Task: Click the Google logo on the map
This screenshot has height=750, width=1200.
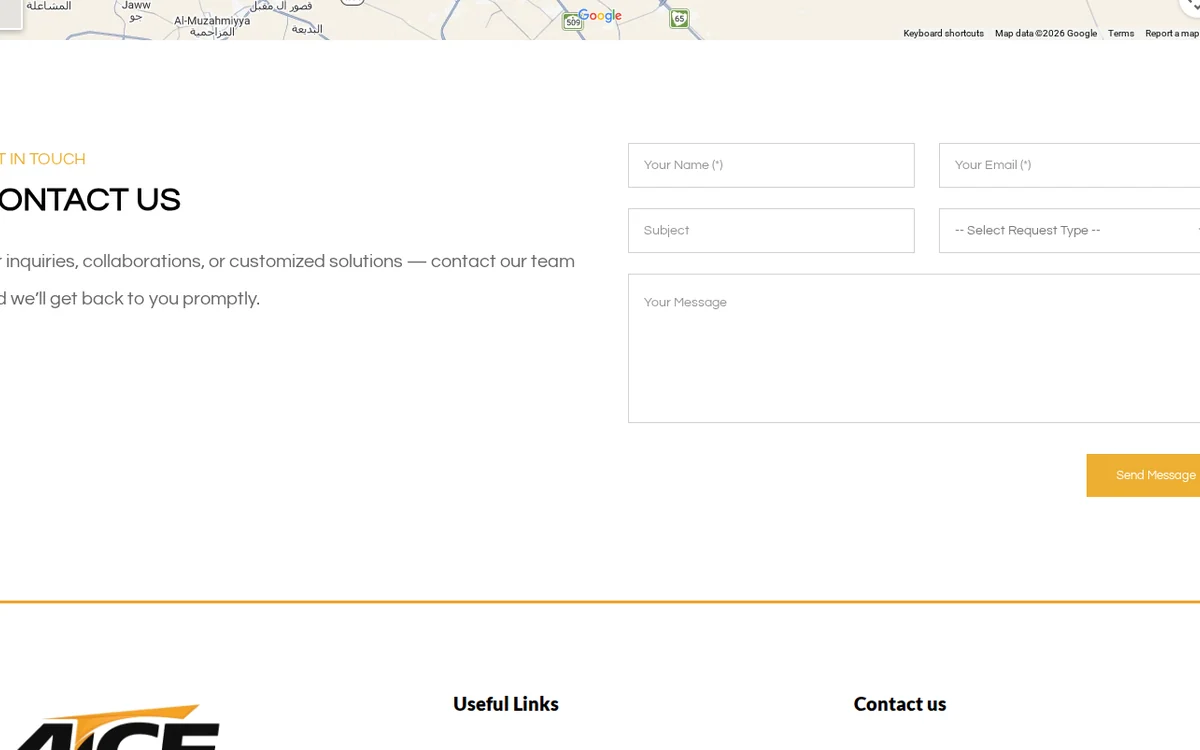Action: tap(600, 16)
